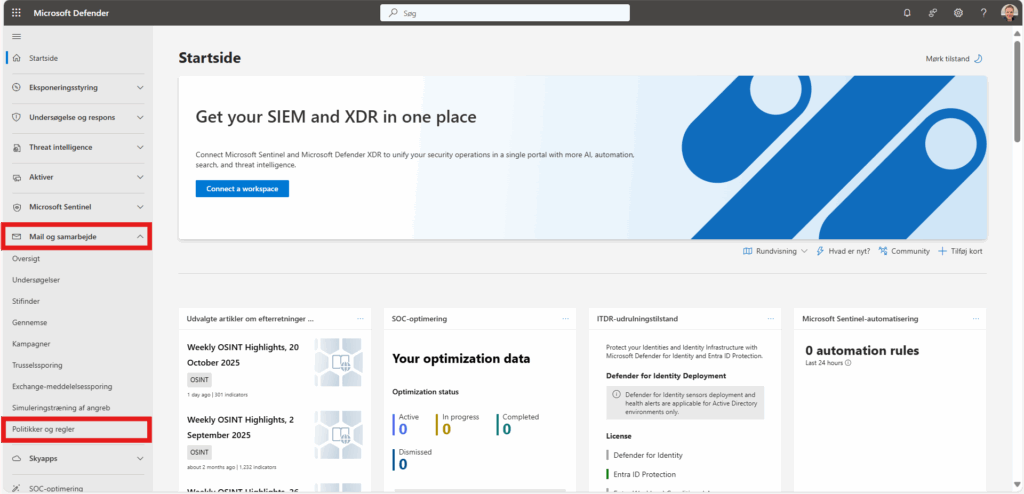Click the '0 automation rules' text
1024x494 pixels.
pos(861,351)
